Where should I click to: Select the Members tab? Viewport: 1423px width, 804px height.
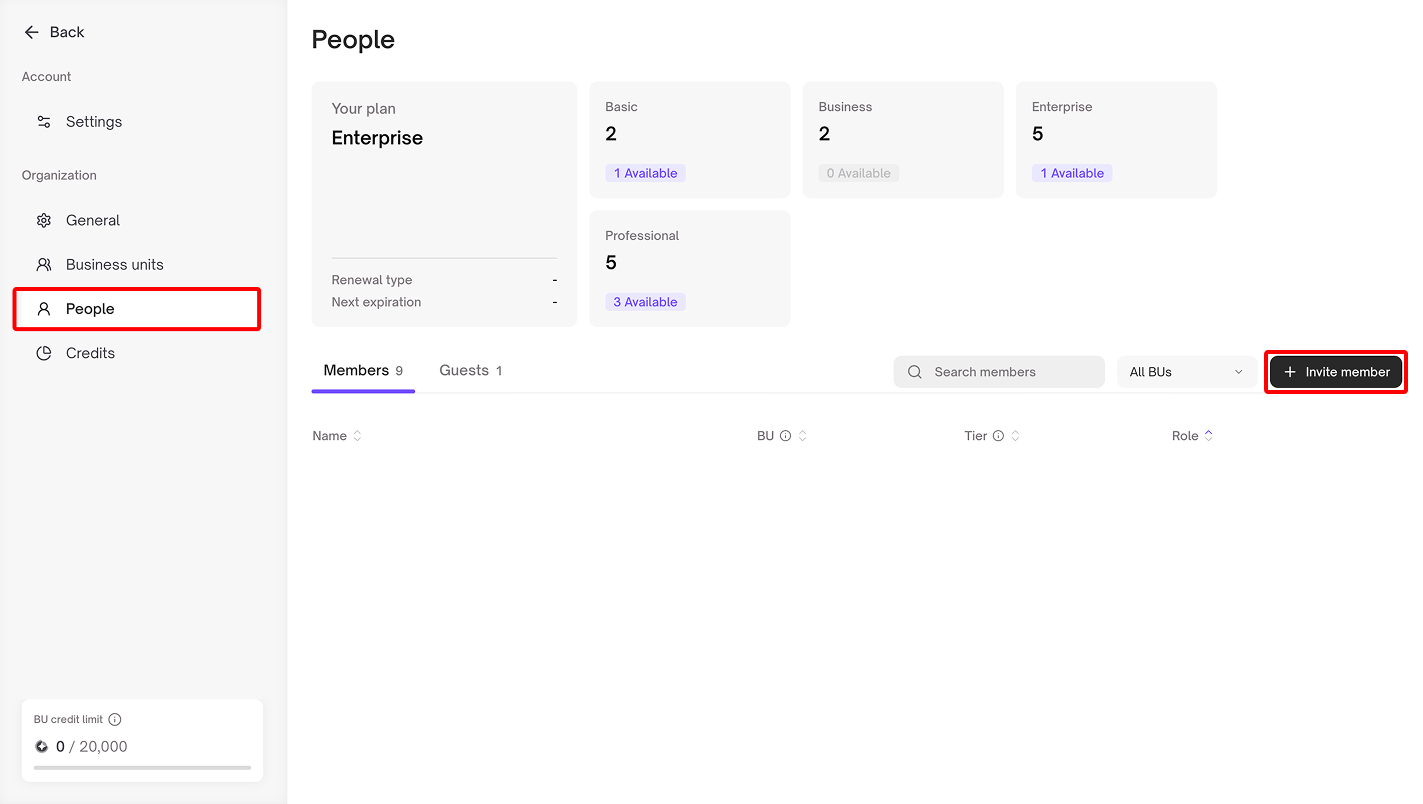point(362,371)
